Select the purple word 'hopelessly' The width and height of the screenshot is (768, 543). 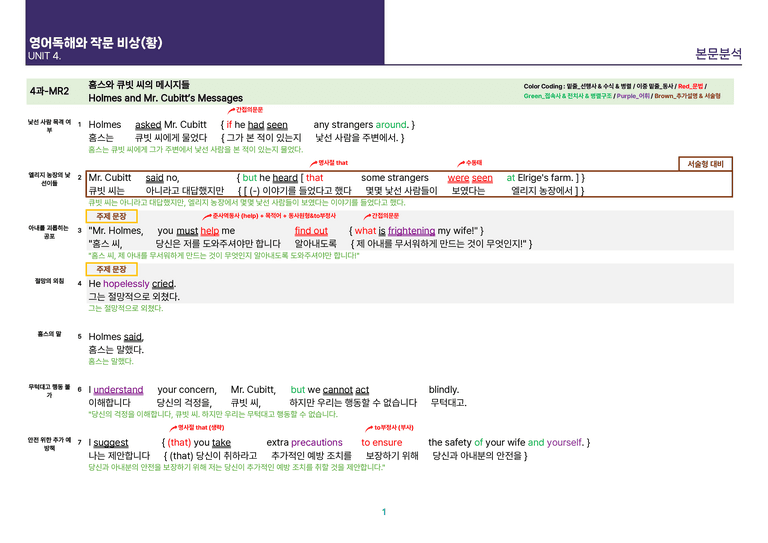pos(126,283)
